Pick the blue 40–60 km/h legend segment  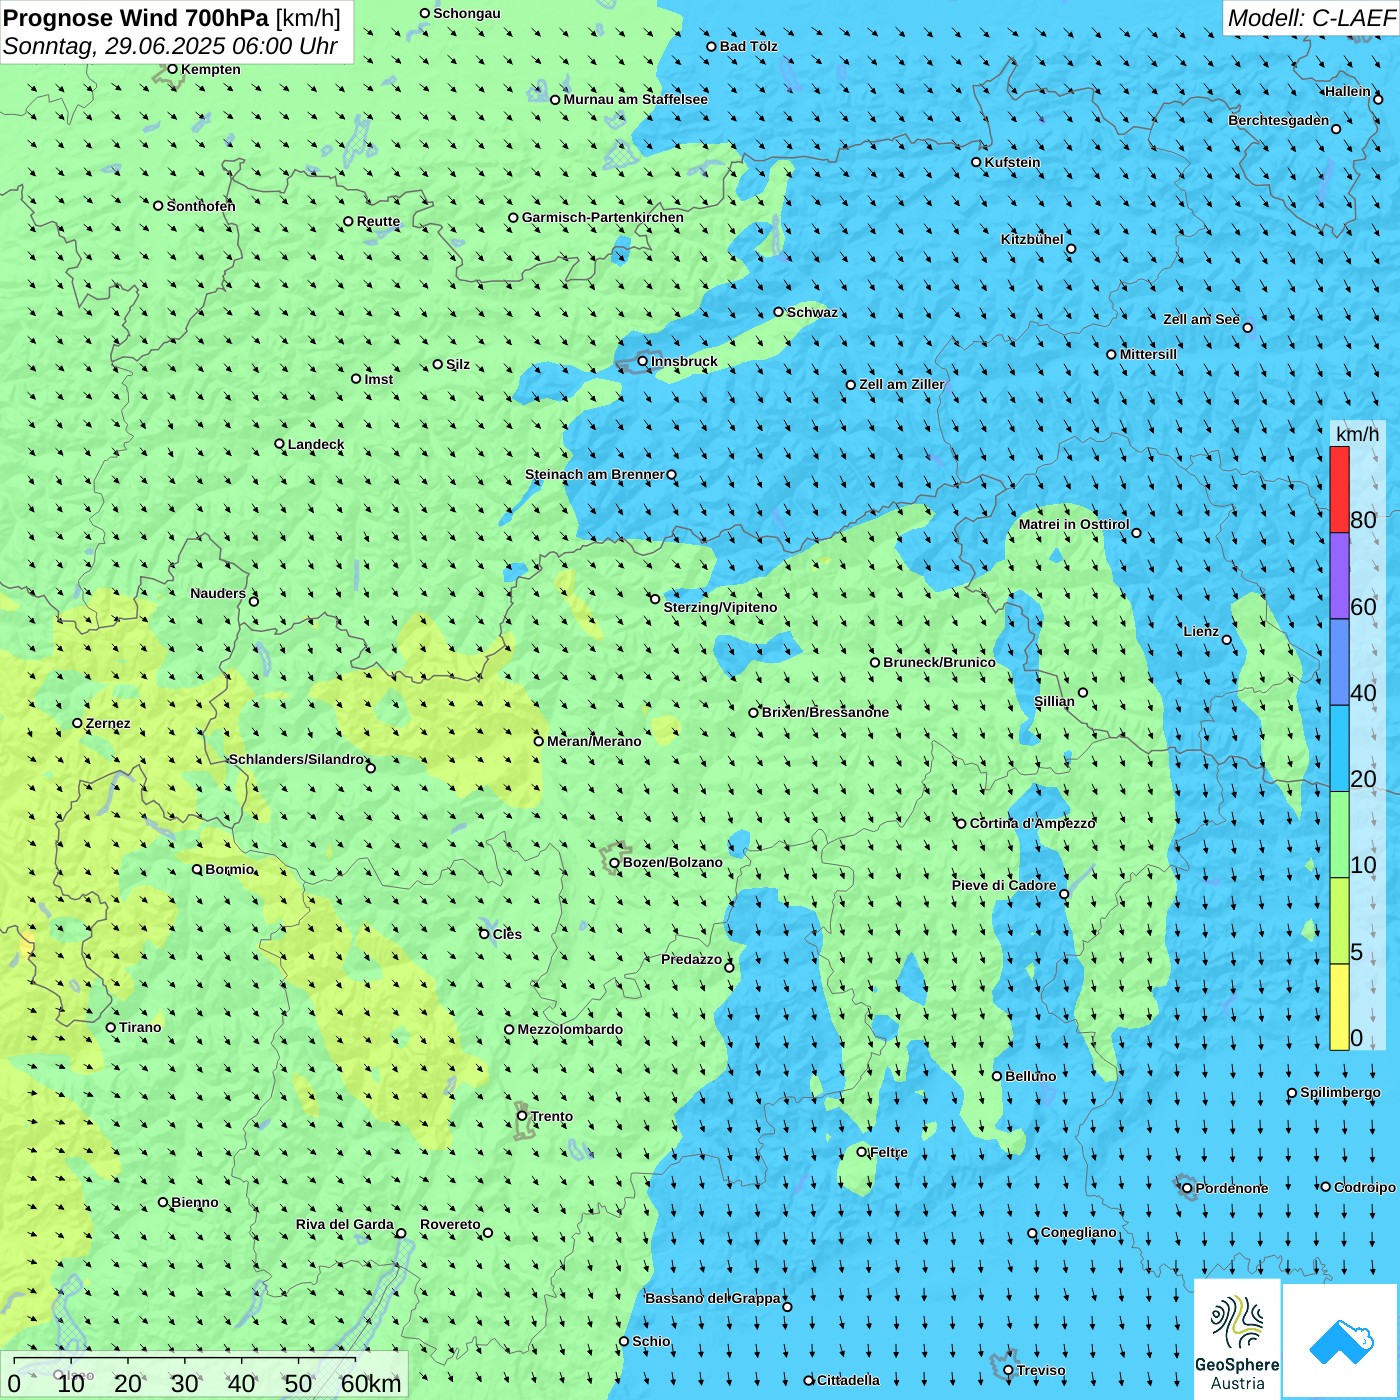click(x=1339, y=663)
